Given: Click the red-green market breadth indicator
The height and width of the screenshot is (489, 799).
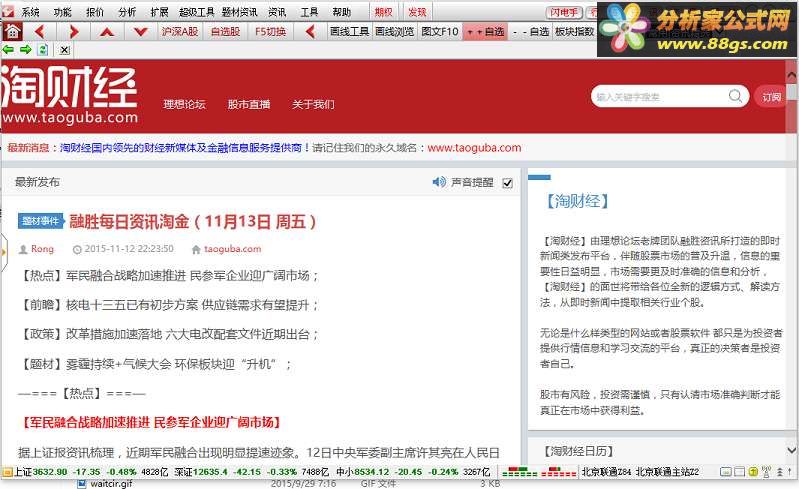Looking at the screenshot, I should point(539,472).
